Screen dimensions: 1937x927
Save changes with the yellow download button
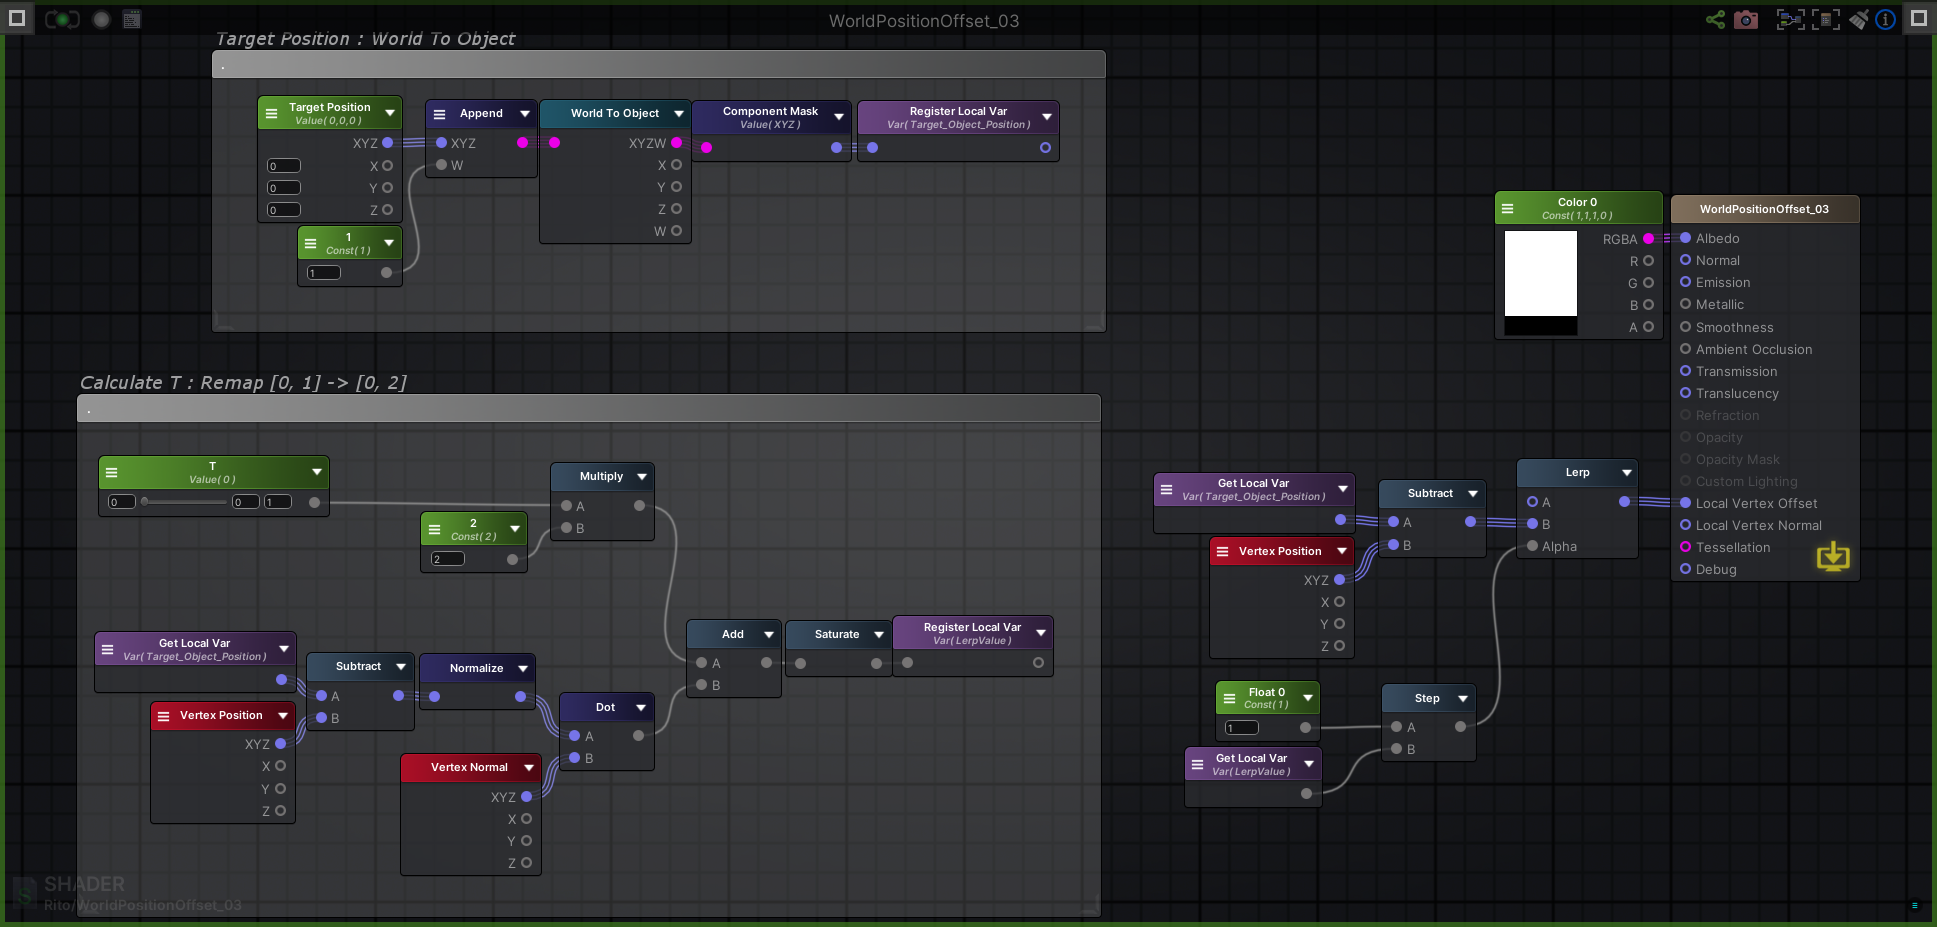pos(1833,557)
